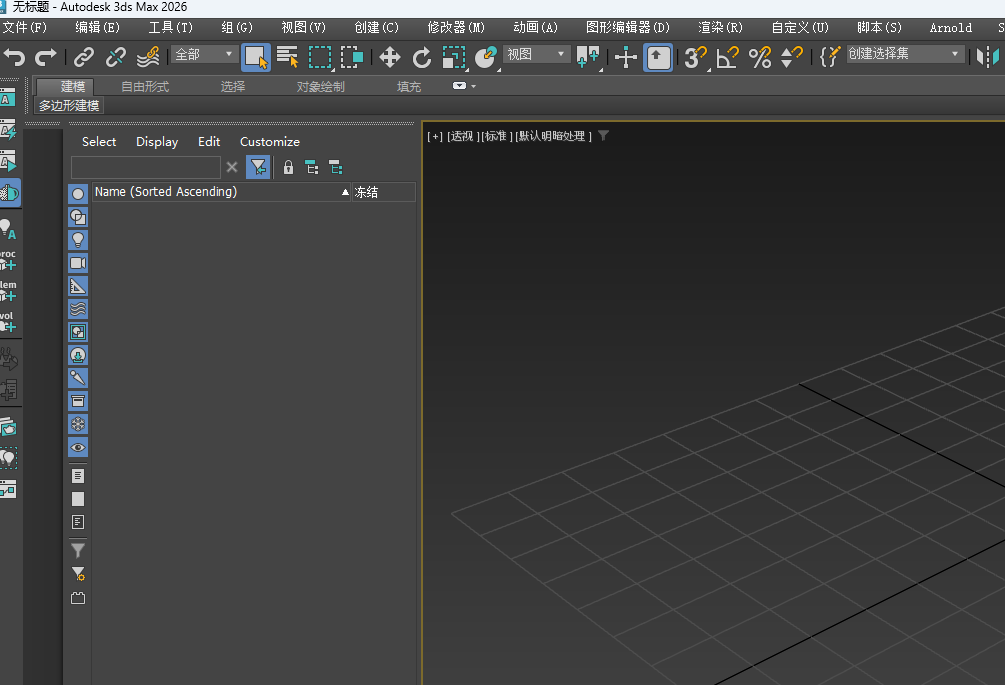Switch to the 自由形式 ribbon tab
Image resolution: width=1005 pixels, height=685 pixels.
click(x=145, y=87)
